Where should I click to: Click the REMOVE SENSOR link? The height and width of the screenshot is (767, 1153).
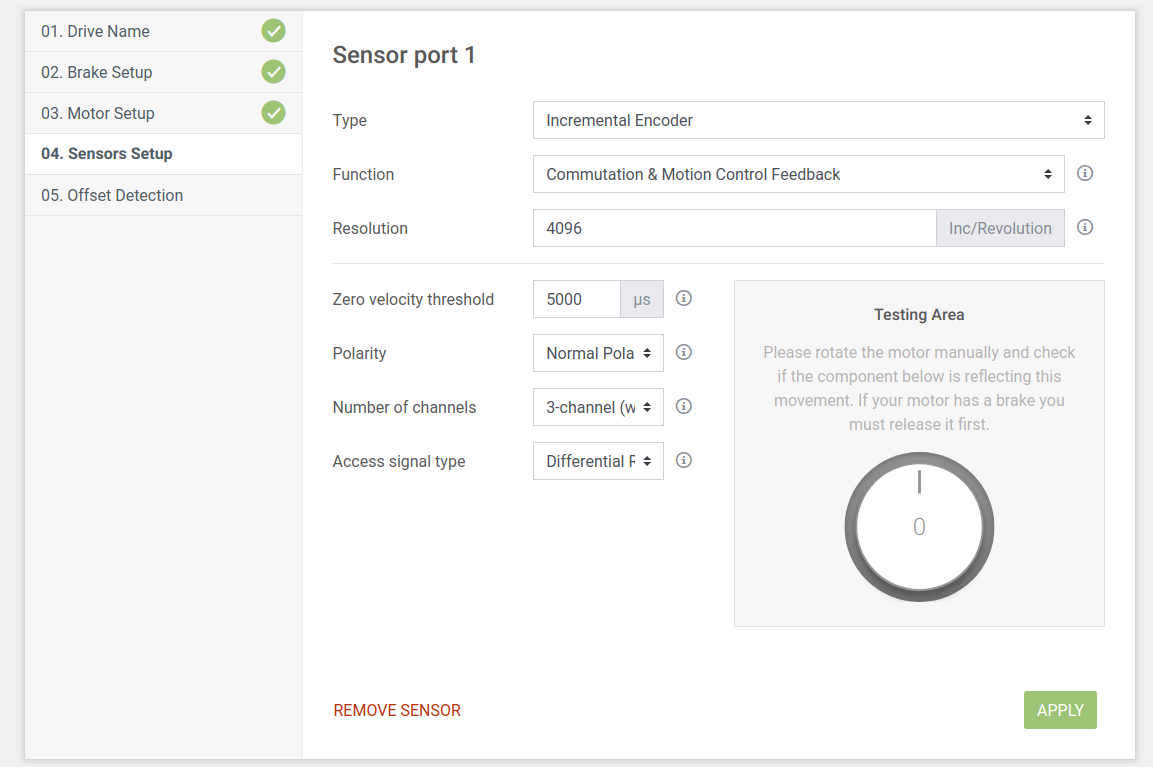click(x=397, y=710)
